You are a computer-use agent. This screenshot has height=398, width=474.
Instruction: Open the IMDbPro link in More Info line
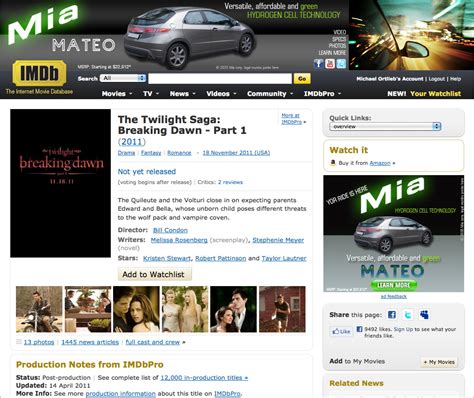(227, 394)
